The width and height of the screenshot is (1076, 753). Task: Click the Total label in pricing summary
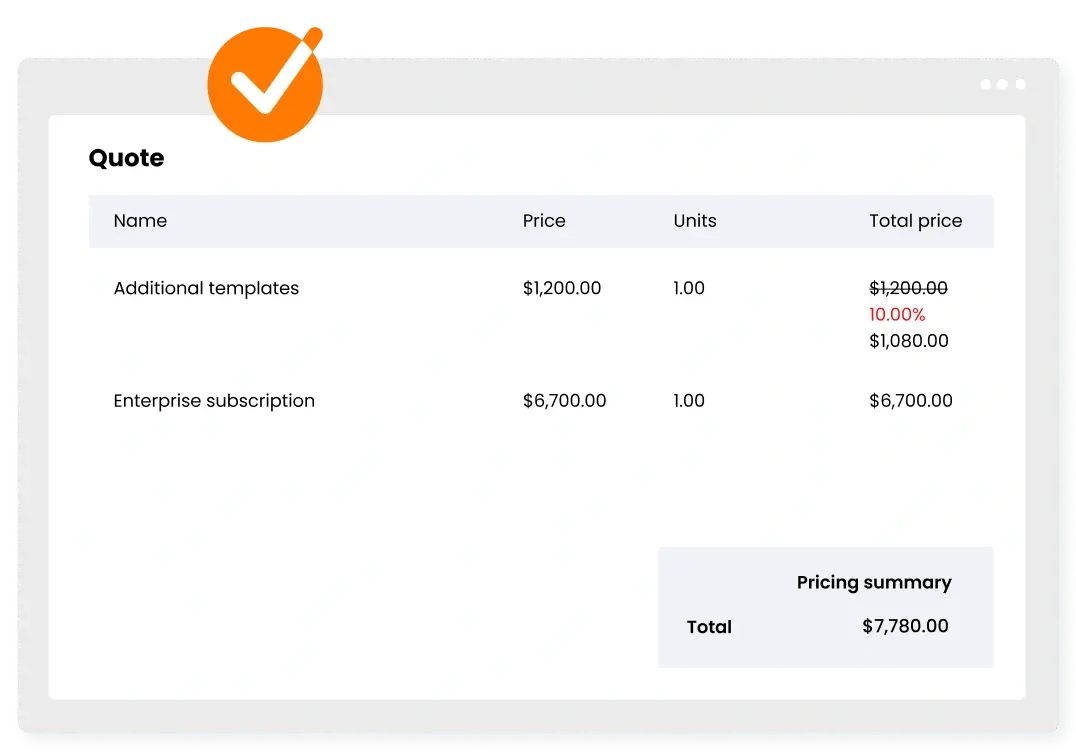click(x=709, y=627)
